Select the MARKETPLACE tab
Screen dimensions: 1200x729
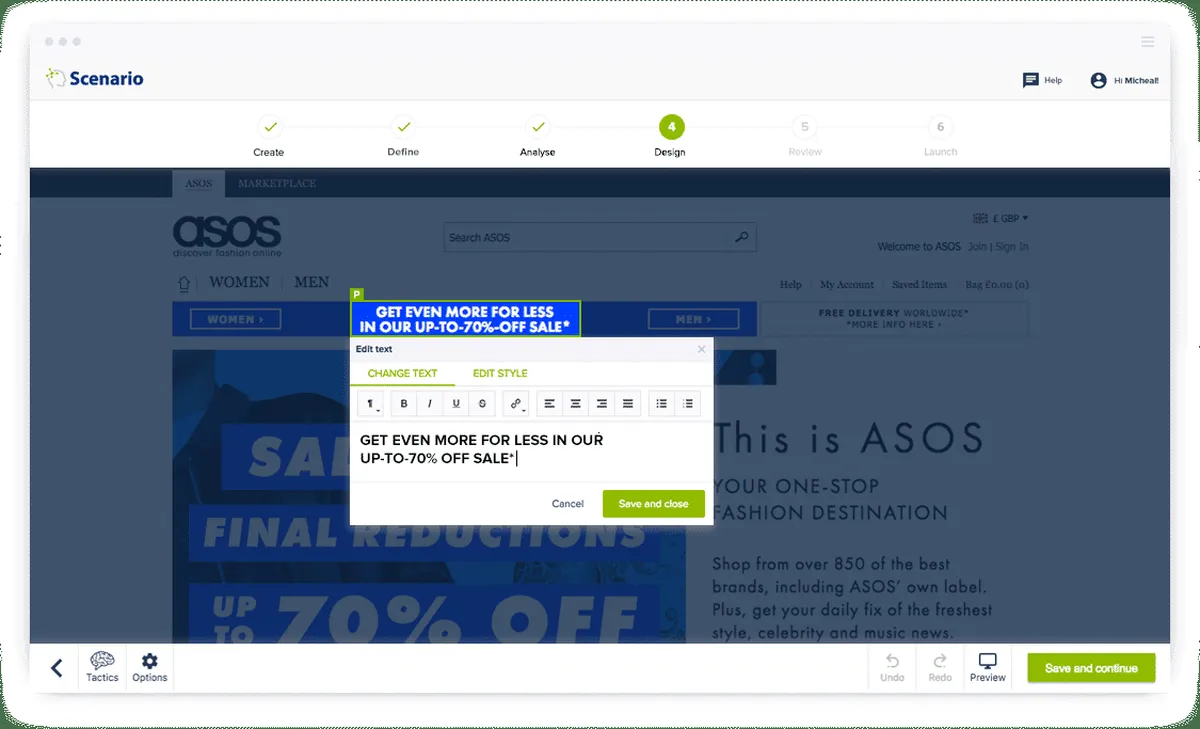pyautogui.click(x=277, y=184)
